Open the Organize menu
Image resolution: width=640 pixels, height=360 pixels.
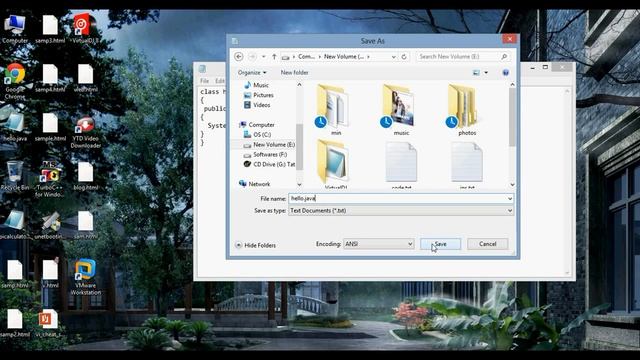[252, 73]
